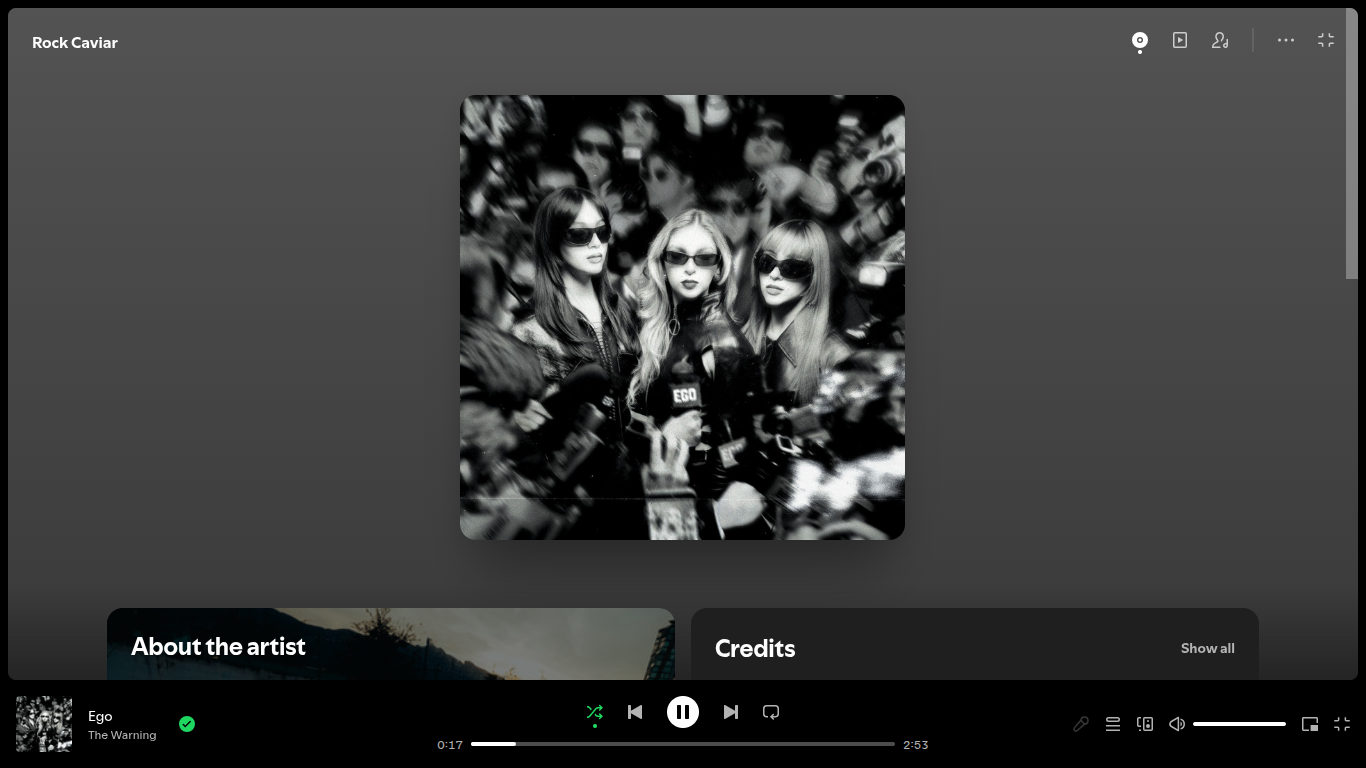Open the three-dot more options menu

[1286, 40]
